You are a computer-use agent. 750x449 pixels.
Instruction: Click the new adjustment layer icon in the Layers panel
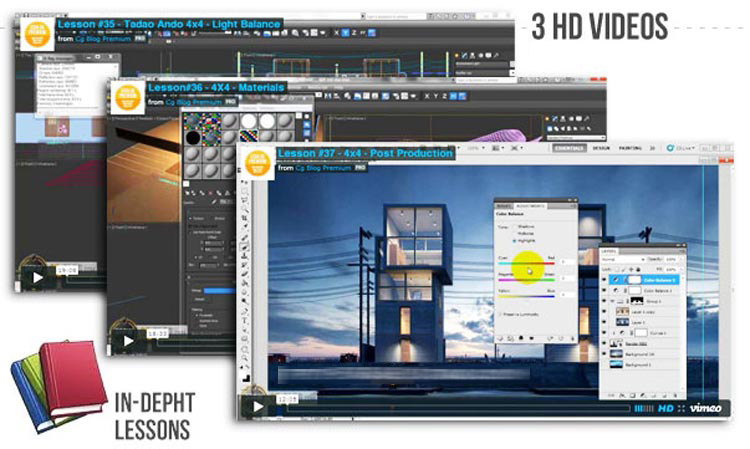pos(642,395)
